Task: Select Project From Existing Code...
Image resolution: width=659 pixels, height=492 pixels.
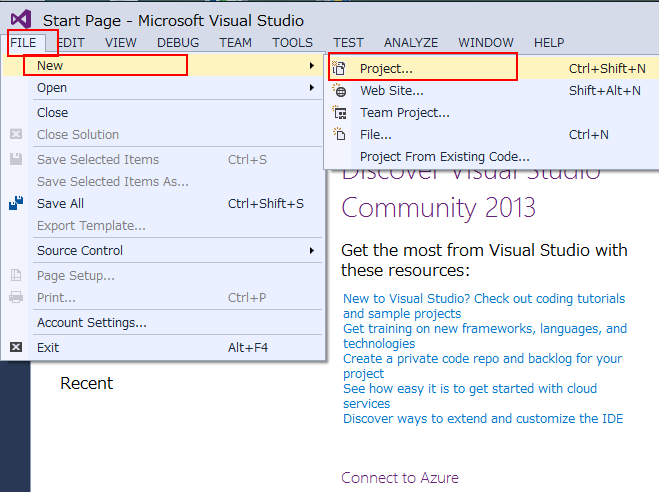Action: (x=493, y=156)
